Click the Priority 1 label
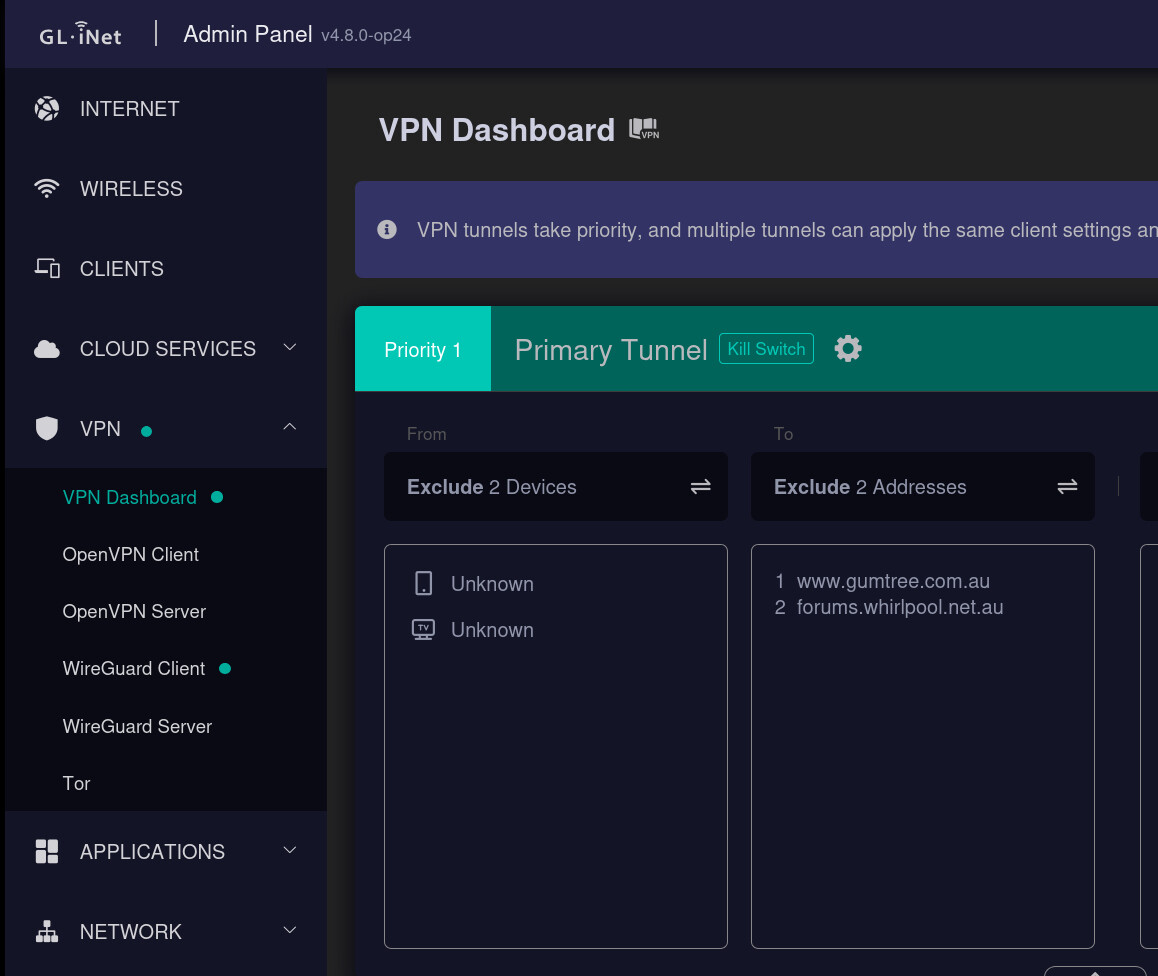1158x976 pixels. (422, 349)
